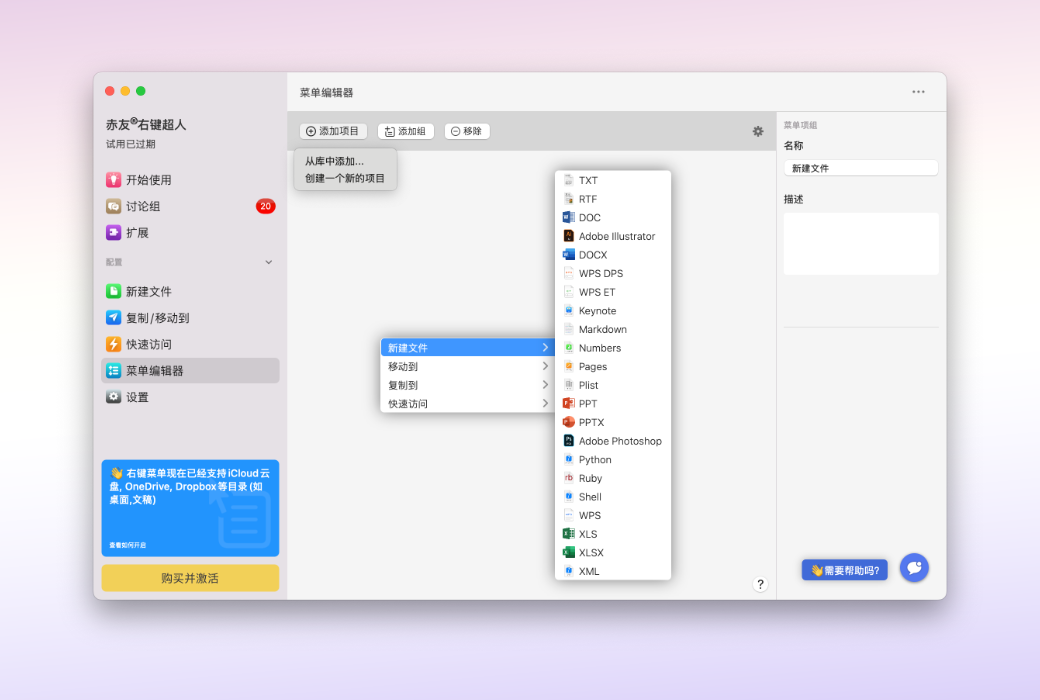The height and width of the screenshot is (700, 1040).
Task: Click the green zoom window button
Action: [x=141, y=91]
